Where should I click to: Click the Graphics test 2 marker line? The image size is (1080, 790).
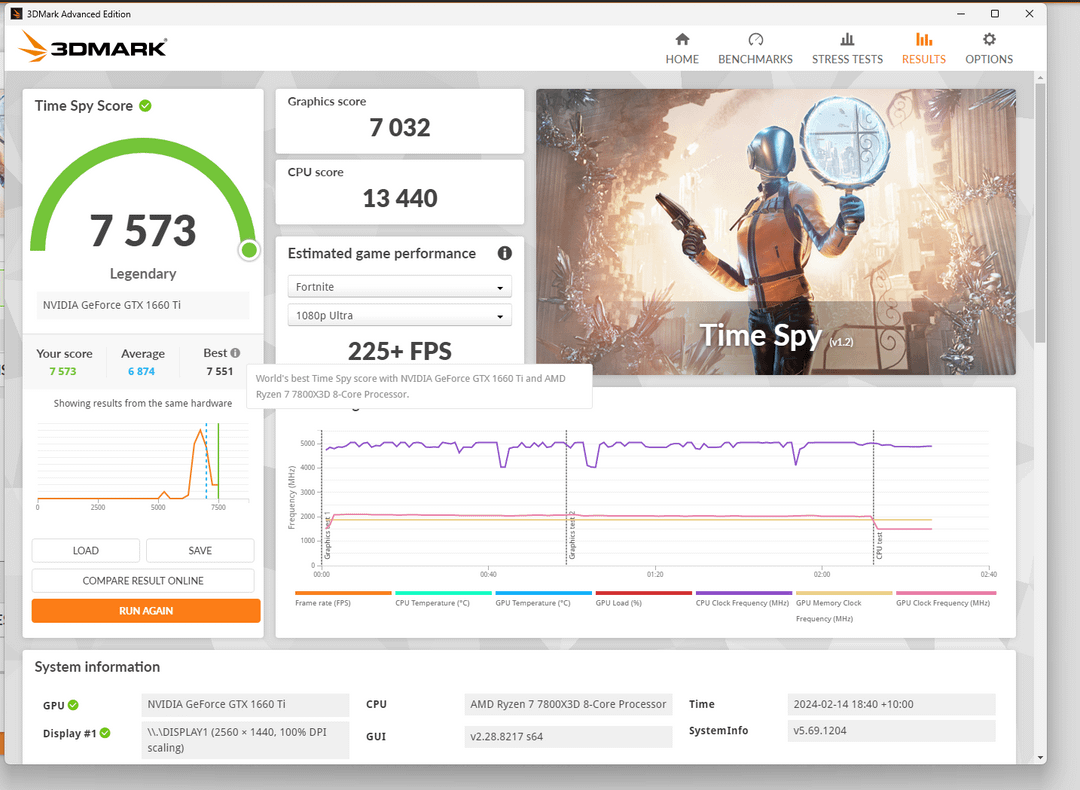click(x=566, y=496)
